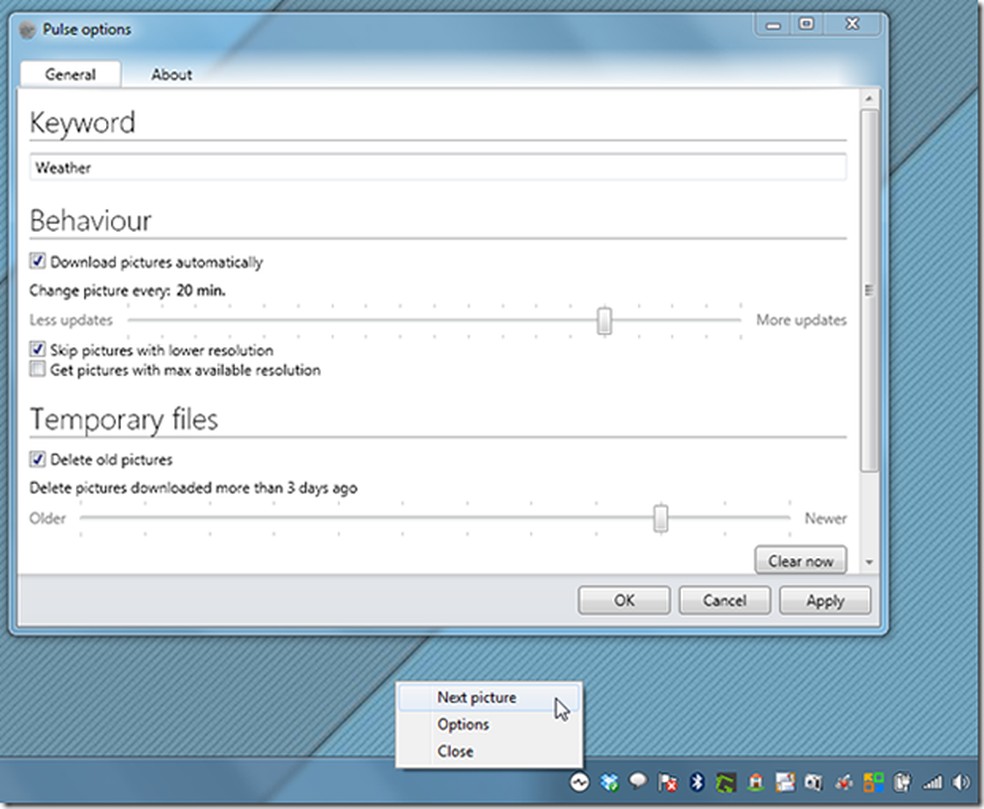Image resolution: width=984 pixels, height=809 pixels.
Task: Select Options from the tray menu
Action: (463, 724)
